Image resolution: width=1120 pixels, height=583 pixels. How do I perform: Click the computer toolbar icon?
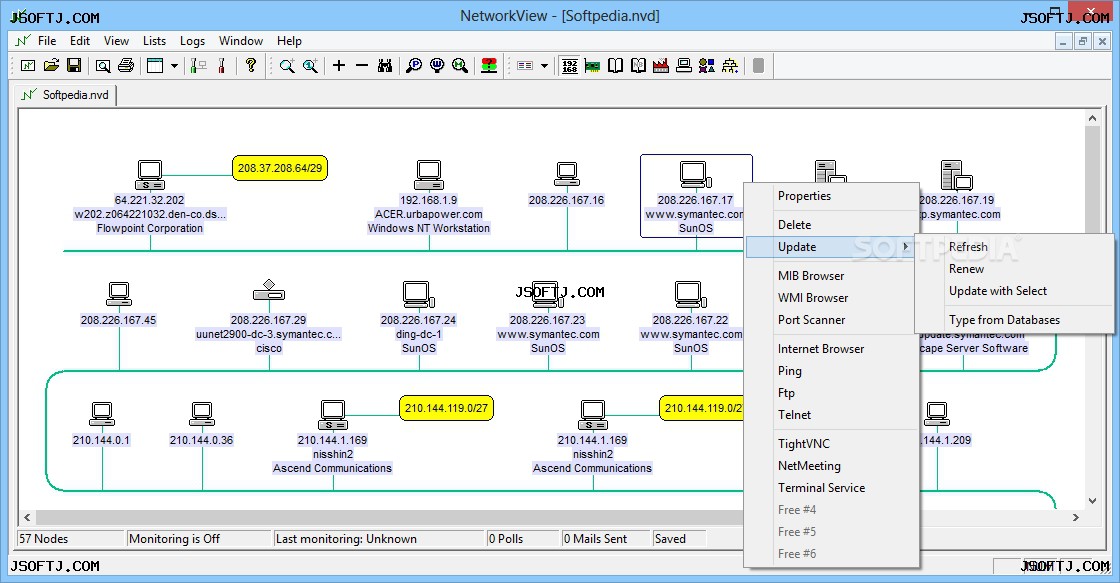tap(684, 66)
